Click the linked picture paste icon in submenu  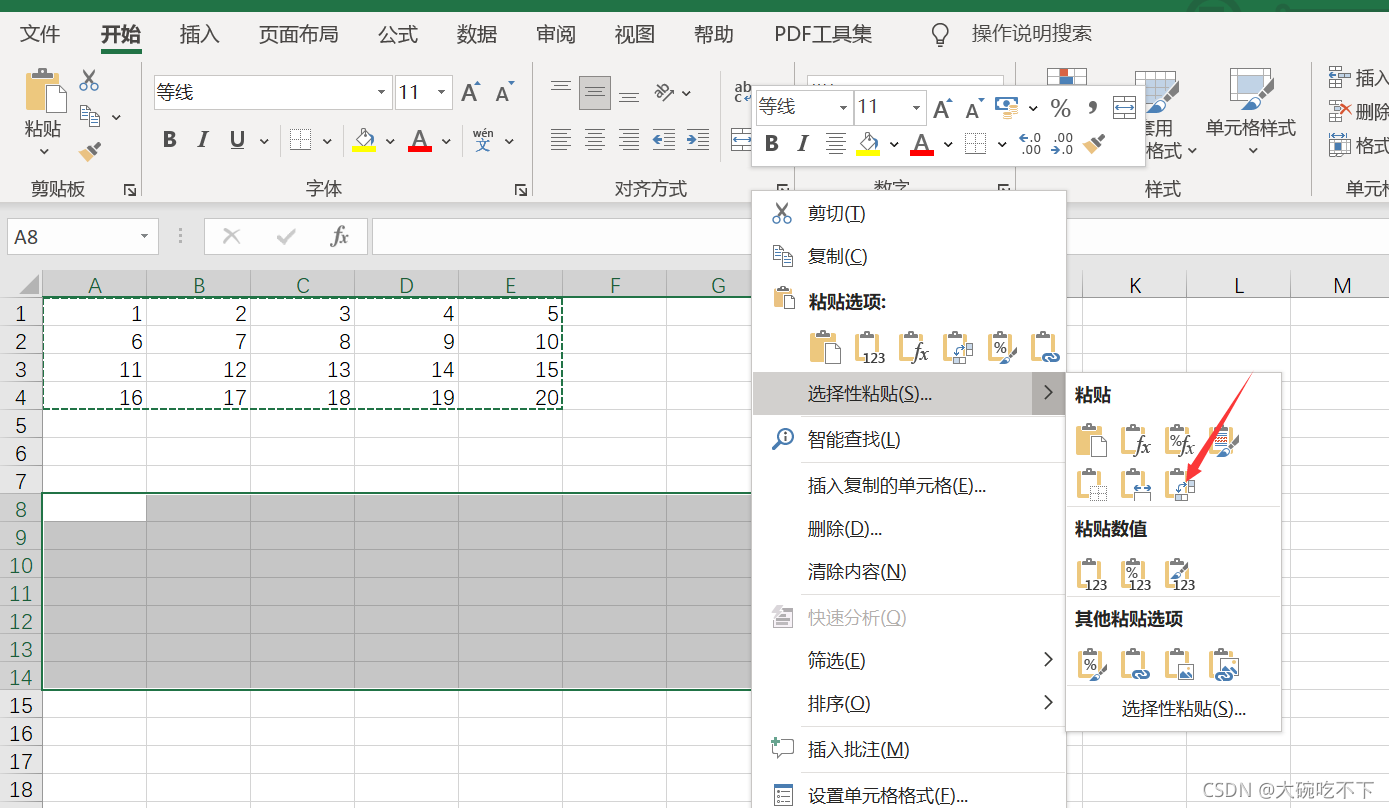(1224, 664)
